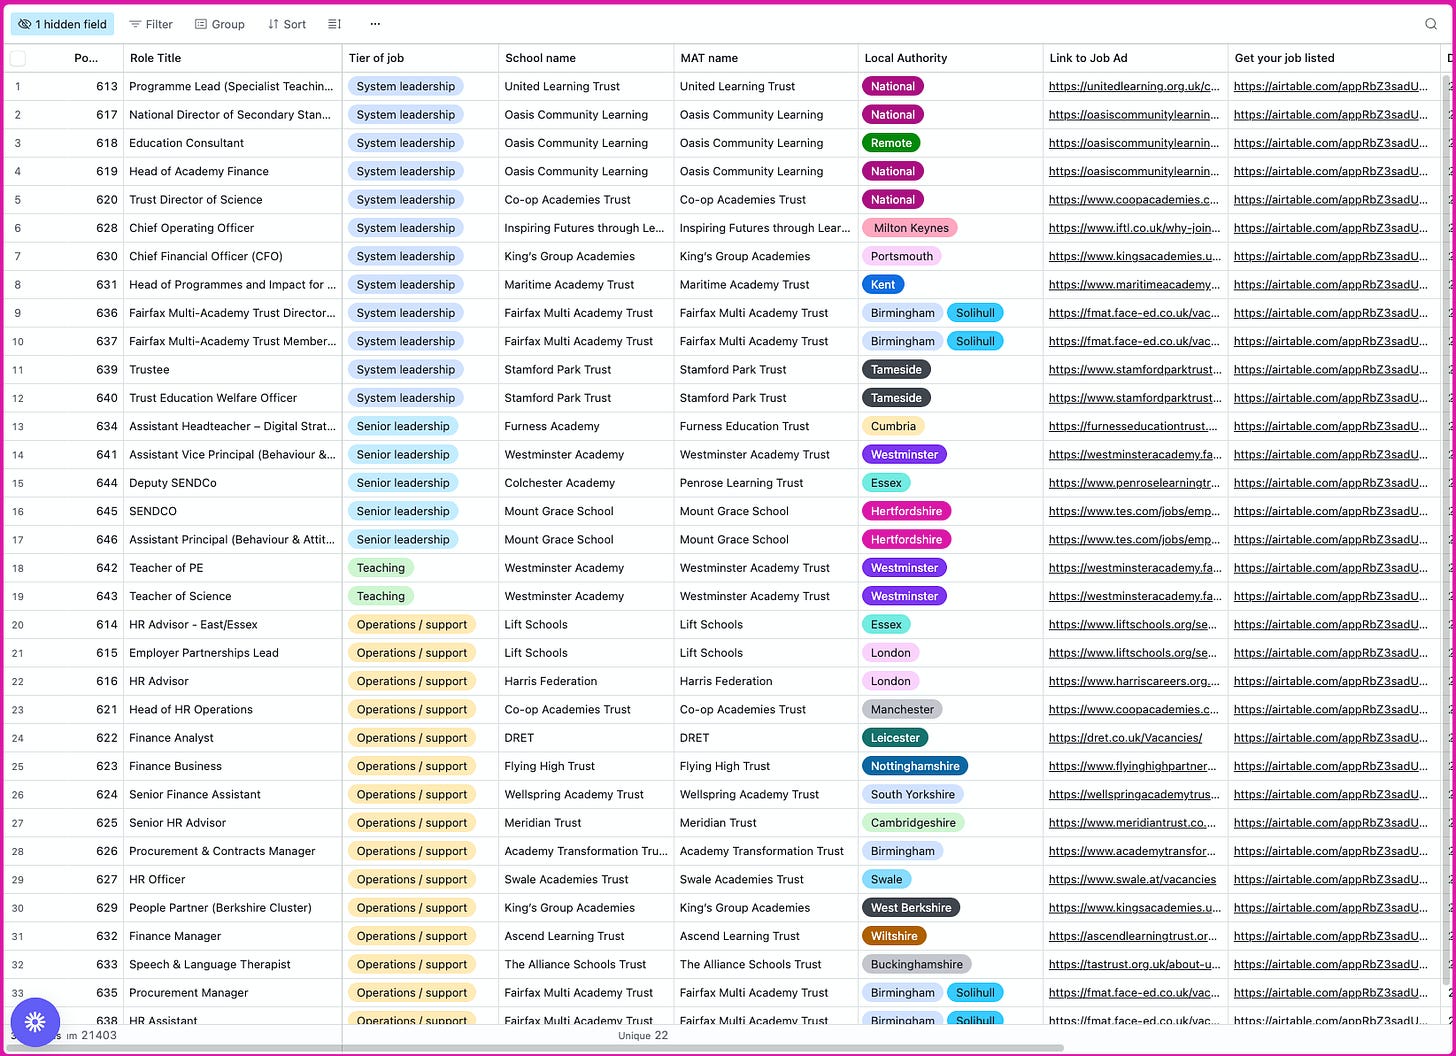This screenshot has height=1056, width=1456.
Task: Click Solihull tag in Procurement Manager row
Action: pyautogui.click(x=975, y=993)
